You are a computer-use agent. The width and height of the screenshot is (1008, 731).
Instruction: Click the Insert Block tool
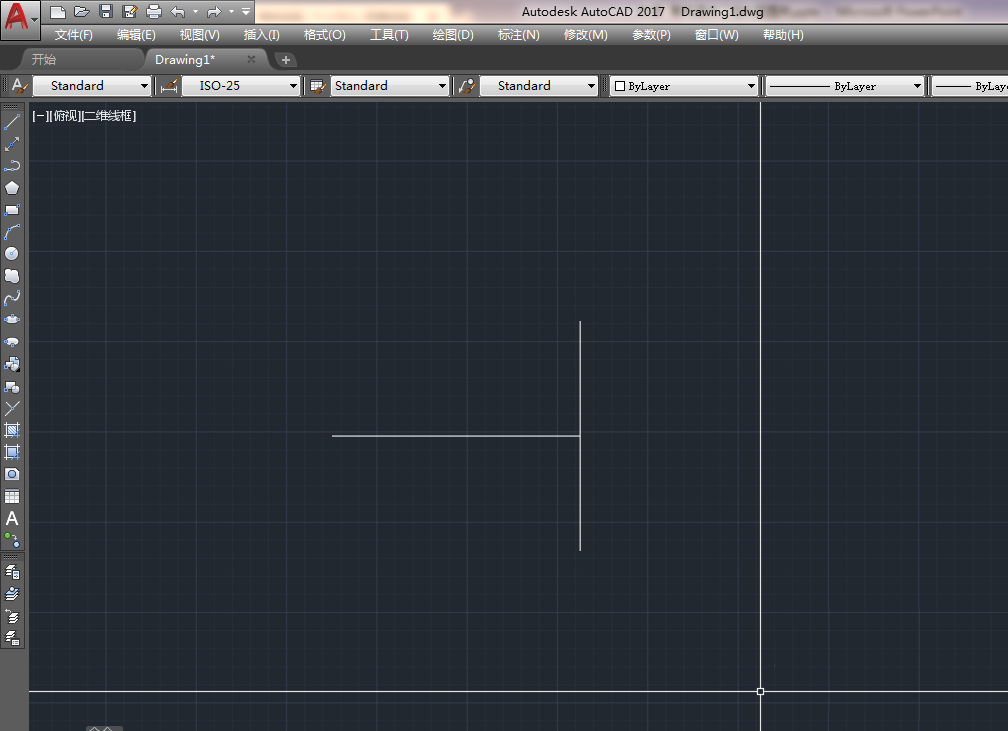tap(12, 365)
